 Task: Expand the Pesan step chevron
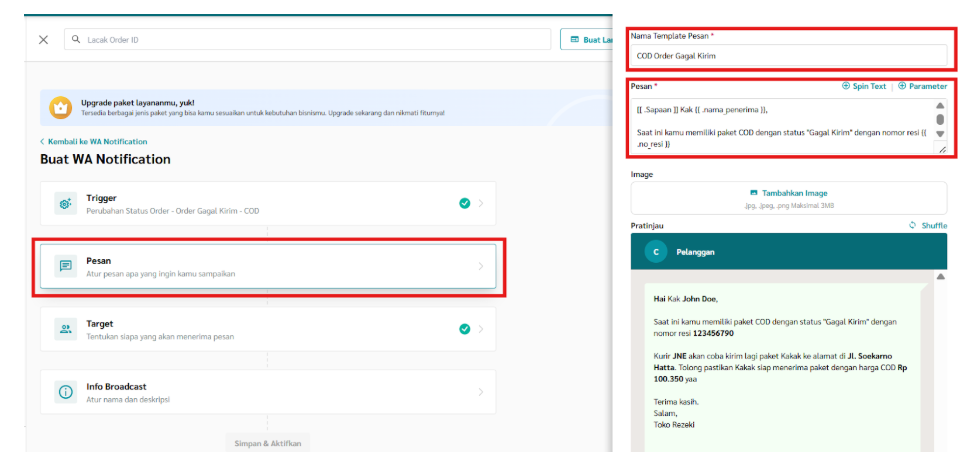coord(481,267)
